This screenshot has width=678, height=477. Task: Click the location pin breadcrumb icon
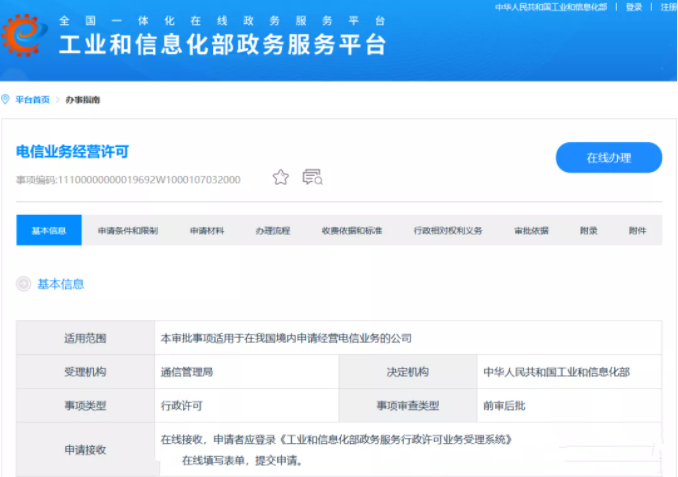5,99
